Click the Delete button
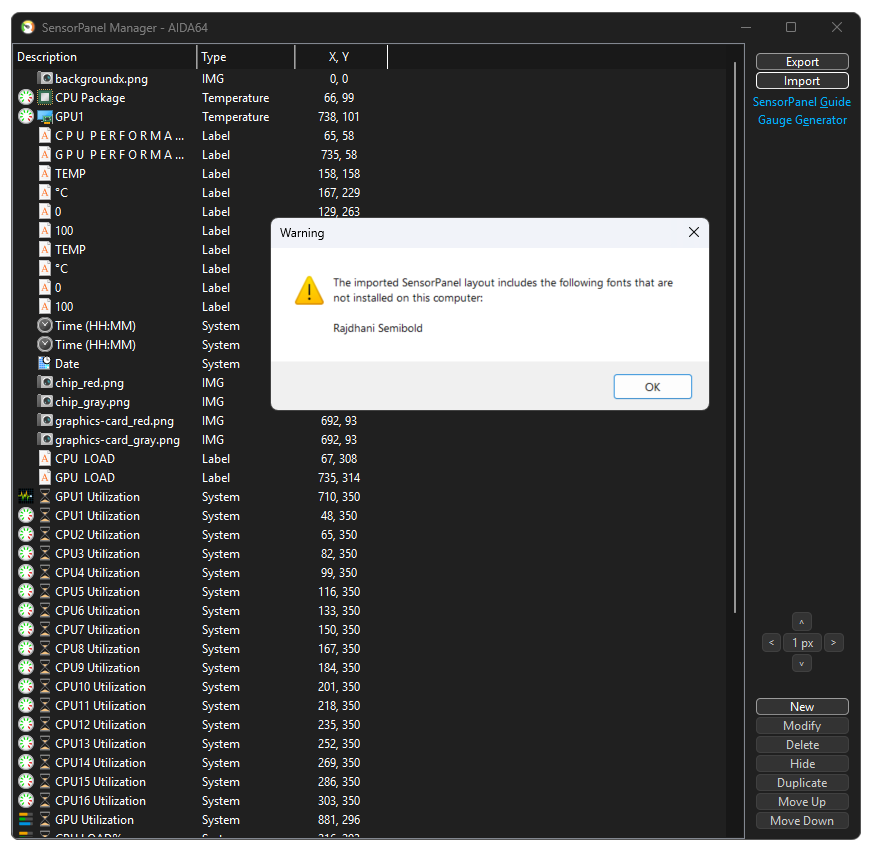Image resolution: width=875 pixels, height=852 pixels. [x=802, y=744]
